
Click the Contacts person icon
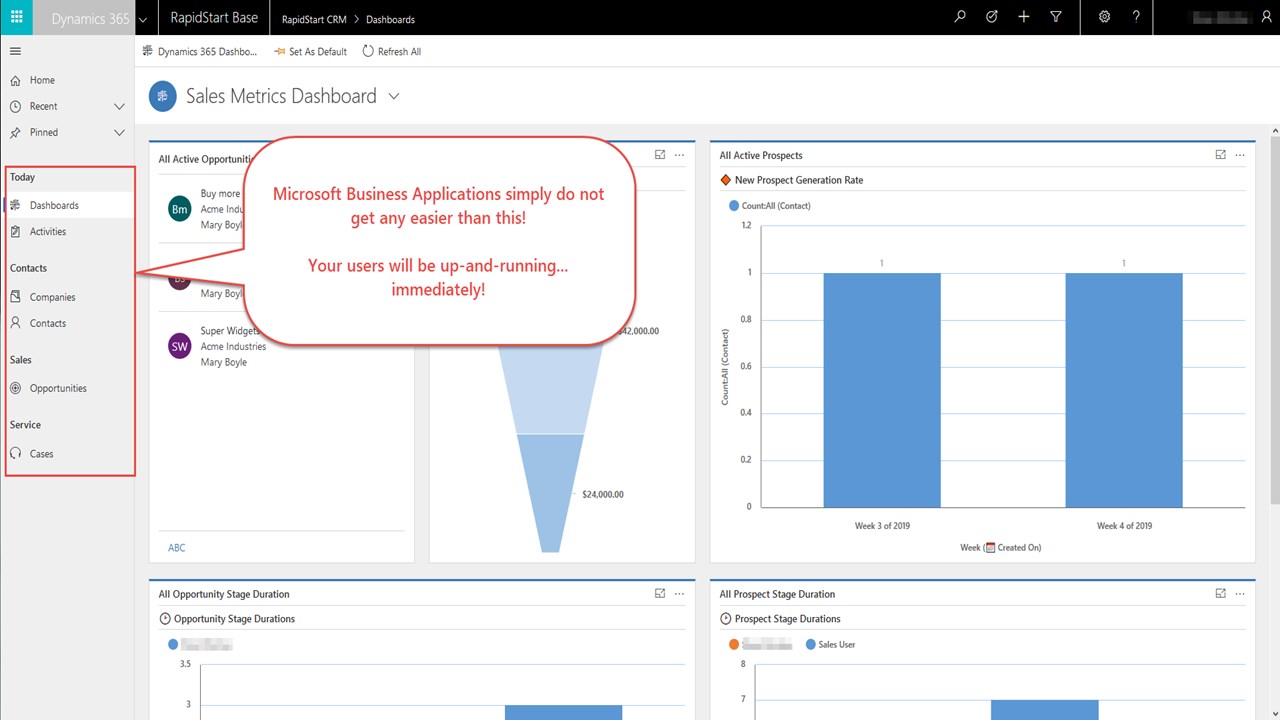15,323
